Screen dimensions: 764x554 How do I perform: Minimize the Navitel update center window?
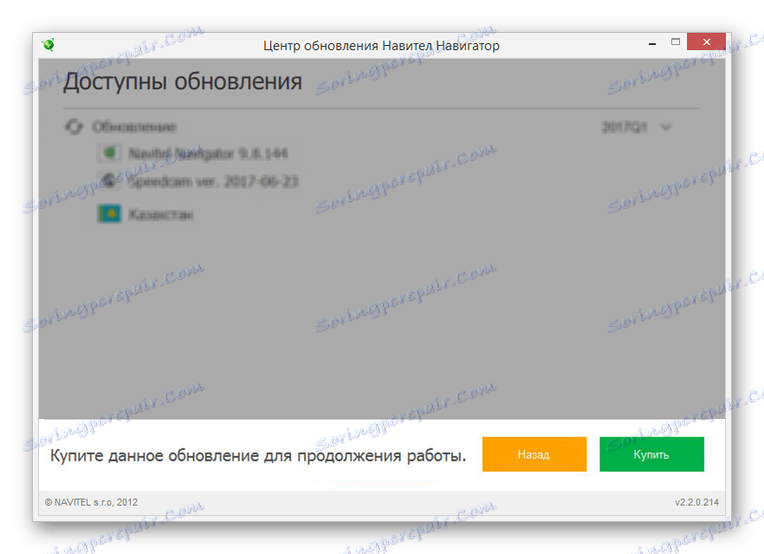pyautogui.click(x=652, y=43)
